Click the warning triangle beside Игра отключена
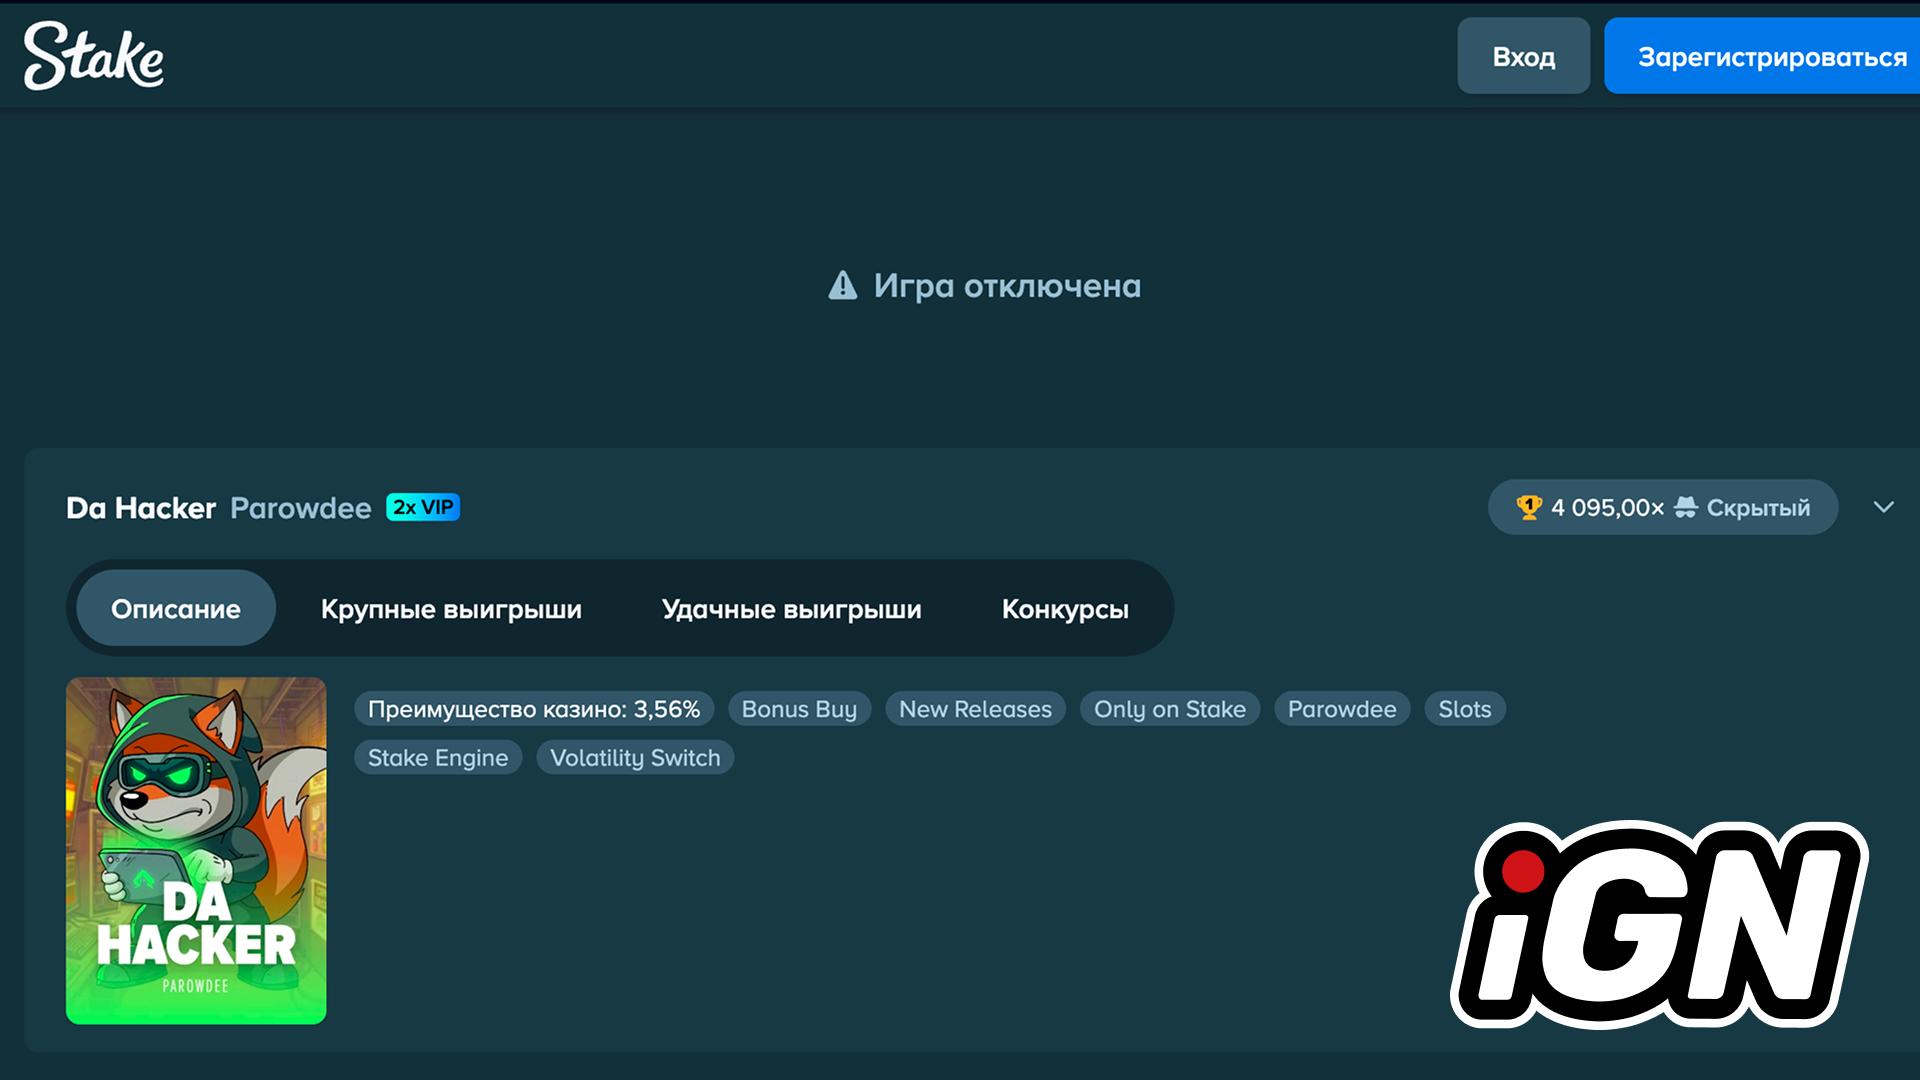Image resolution: width=1920 pixels, height=1080 pixels. pos(842,287)
